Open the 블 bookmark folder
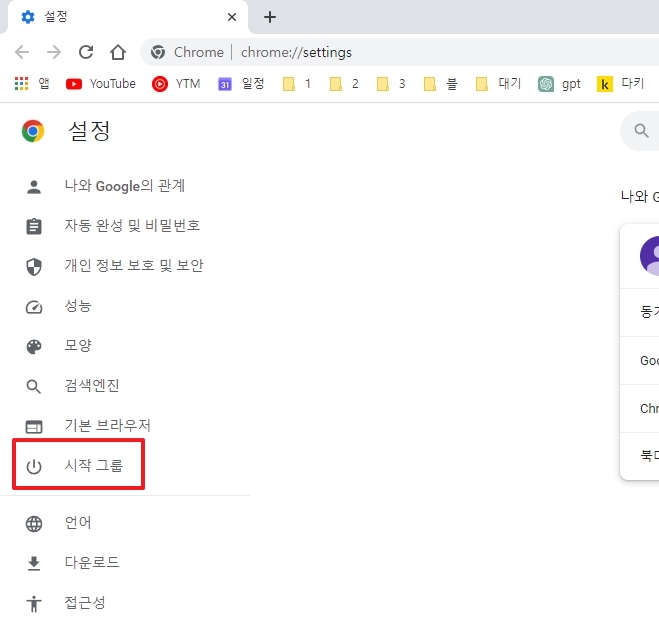This screenshot has height=617, width=659. 440,84
